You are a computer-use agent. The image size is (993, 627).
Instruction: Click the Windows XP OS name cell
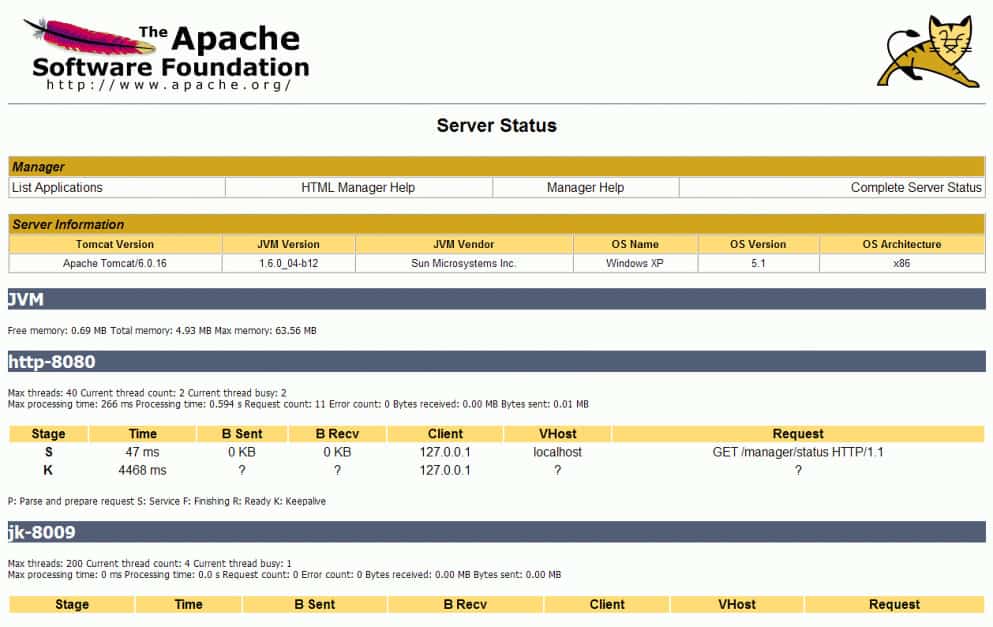pyautogui.click(x=635, y=263)
